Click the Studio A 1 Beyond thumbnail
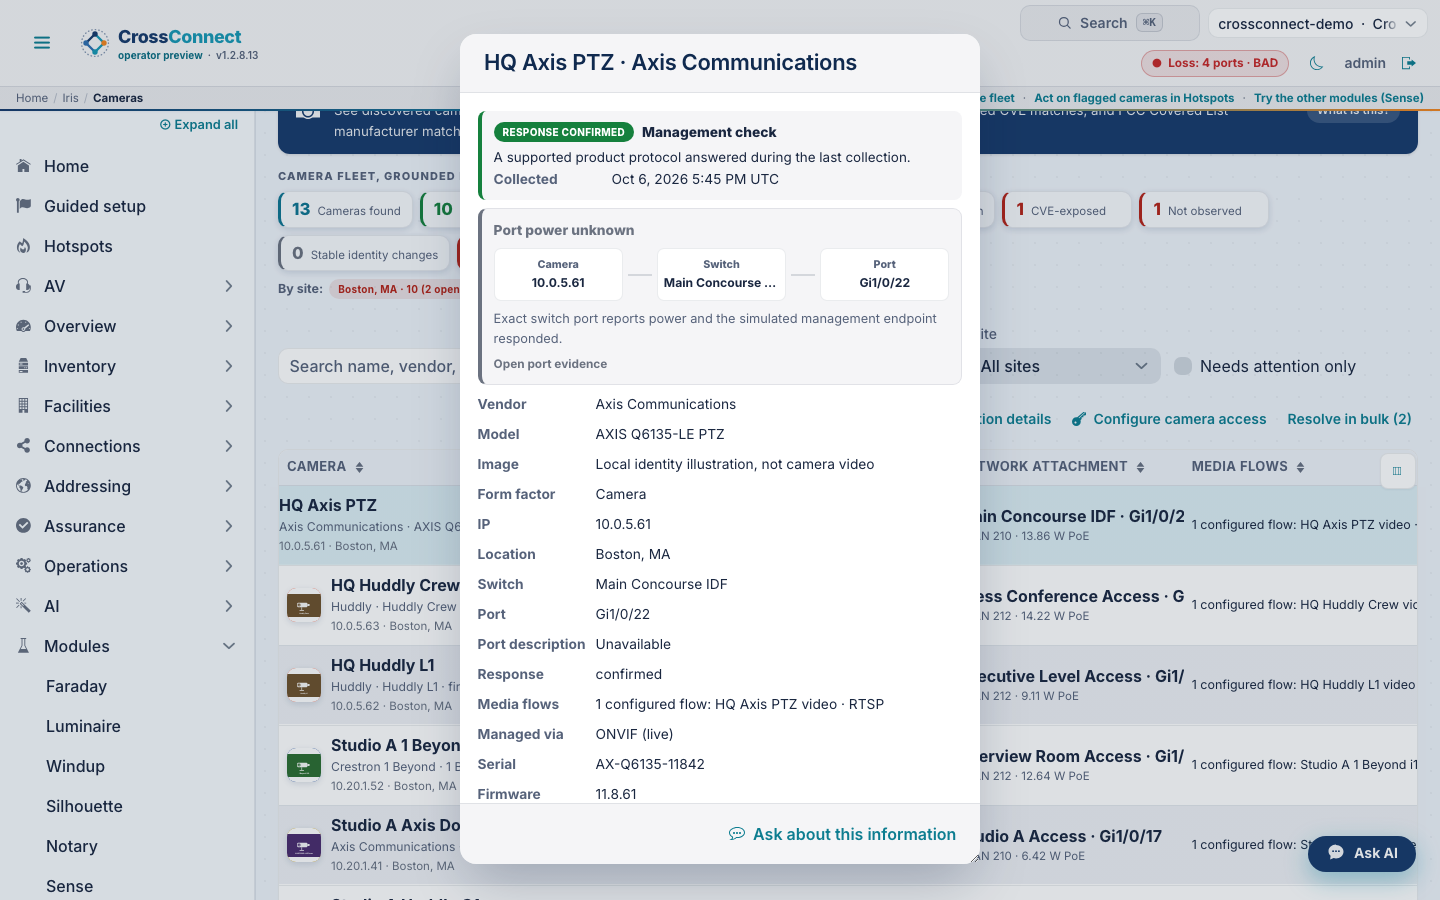This screenshot has width=1440, height=900. pyautogui.click(x=304, y=765)
